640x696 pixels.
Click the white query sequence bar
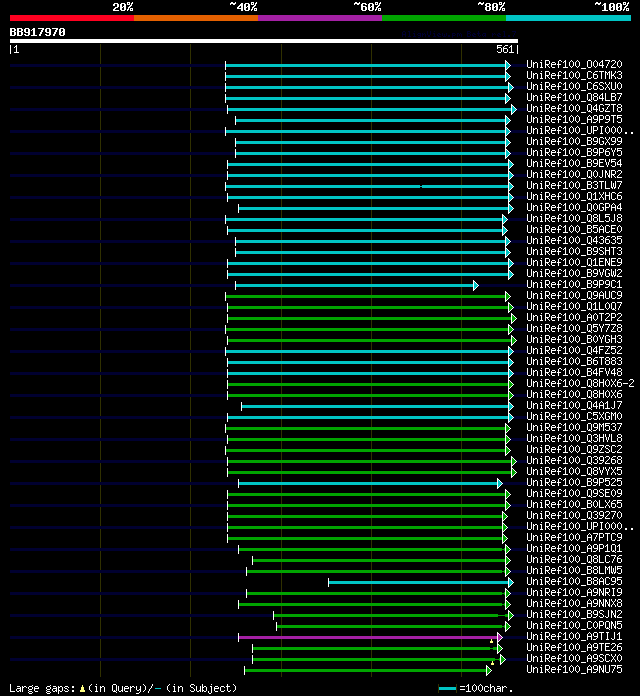point(264,41)
